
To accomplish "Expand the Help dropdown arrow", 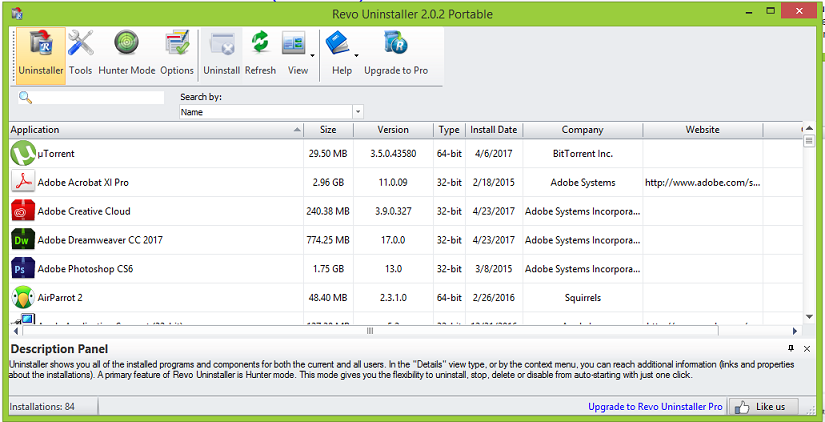I will coord(356,55).
